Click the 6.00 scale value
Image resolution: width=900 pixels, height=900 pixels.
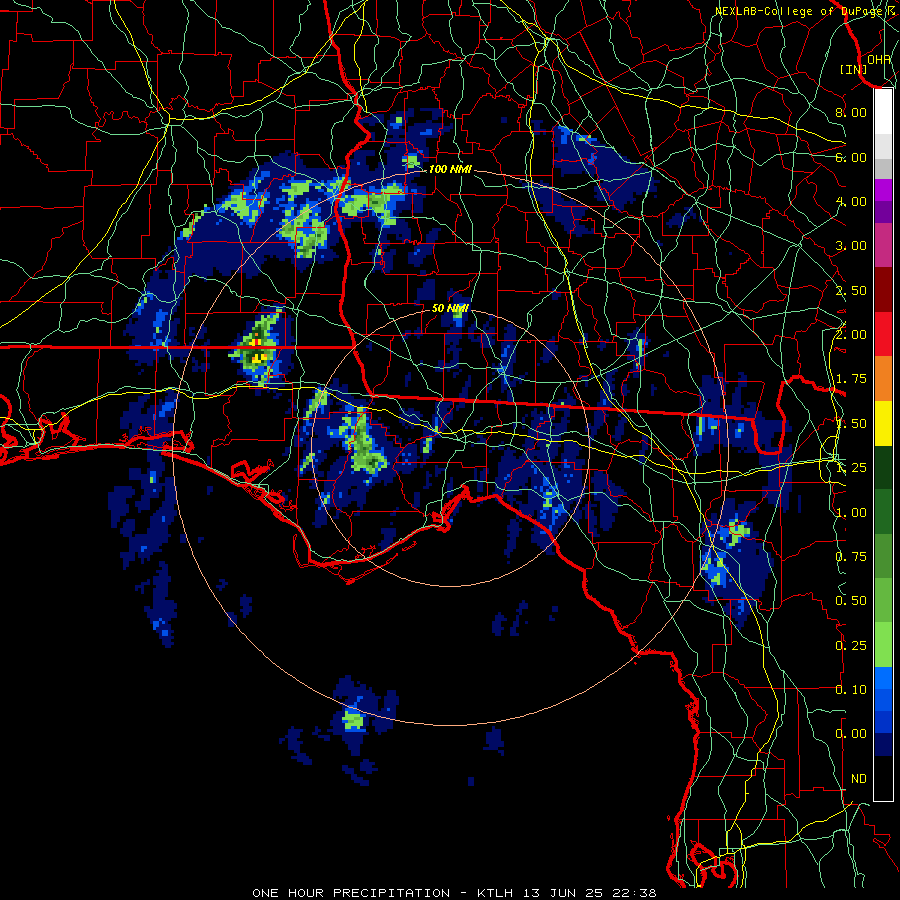tap(851, 157)
